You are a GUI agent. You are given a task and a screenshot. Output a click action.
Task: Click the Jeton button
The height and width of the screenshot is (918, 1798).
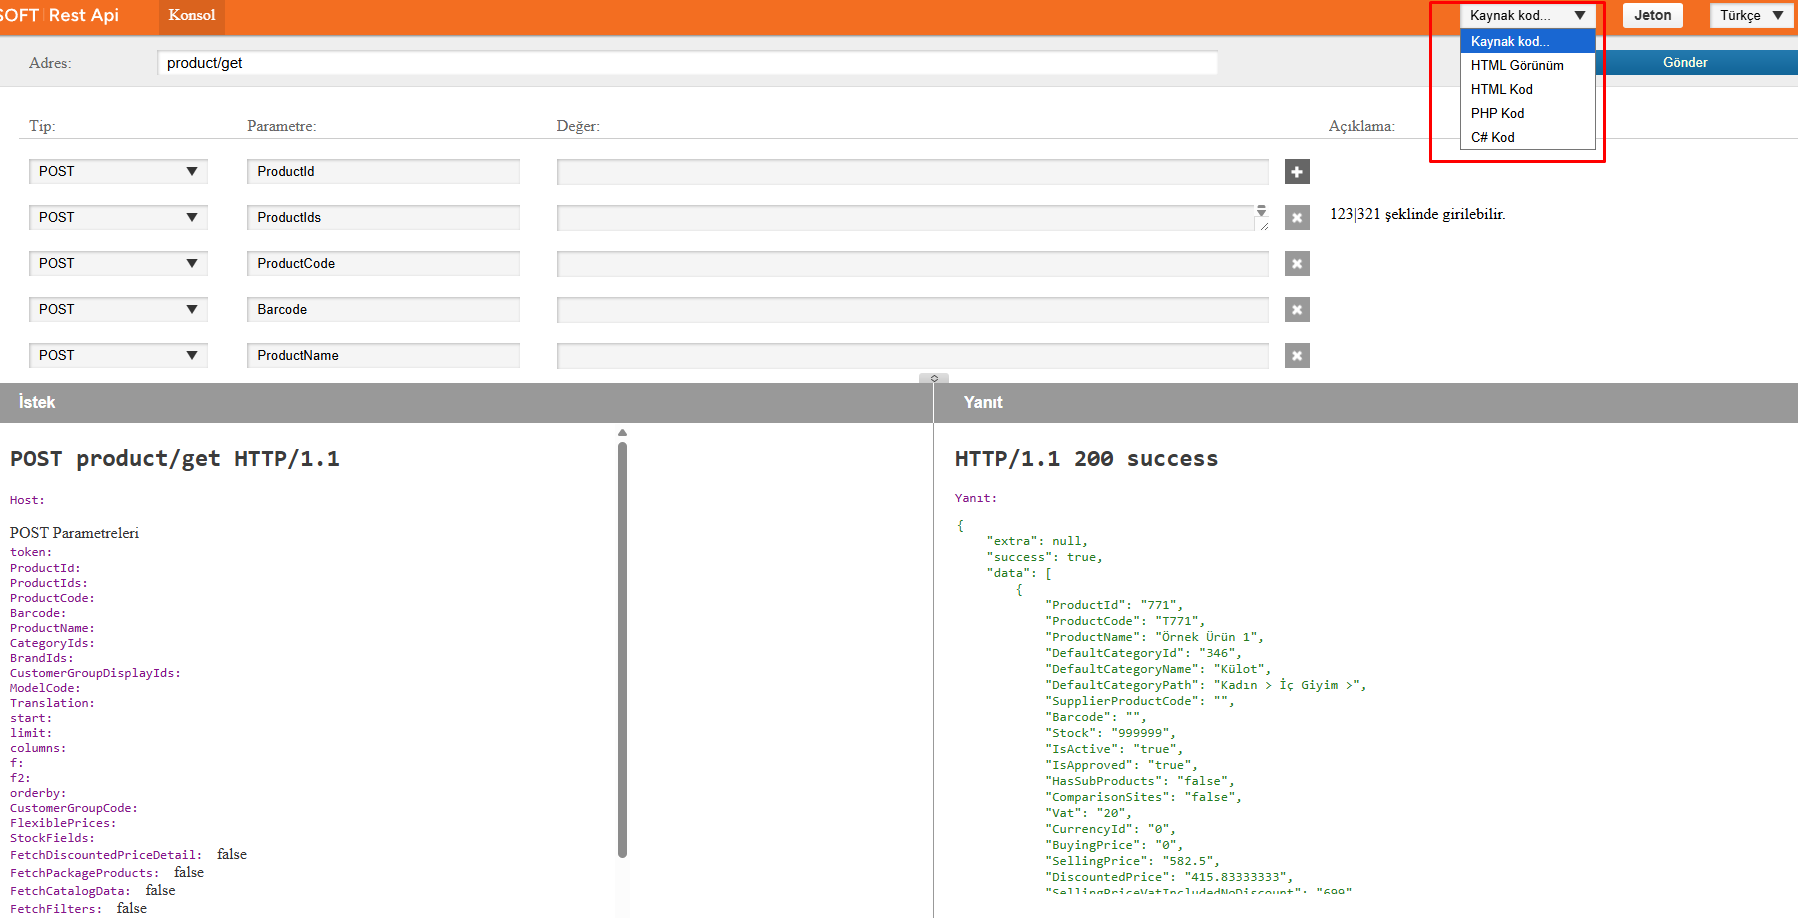tap(1652, 15)
